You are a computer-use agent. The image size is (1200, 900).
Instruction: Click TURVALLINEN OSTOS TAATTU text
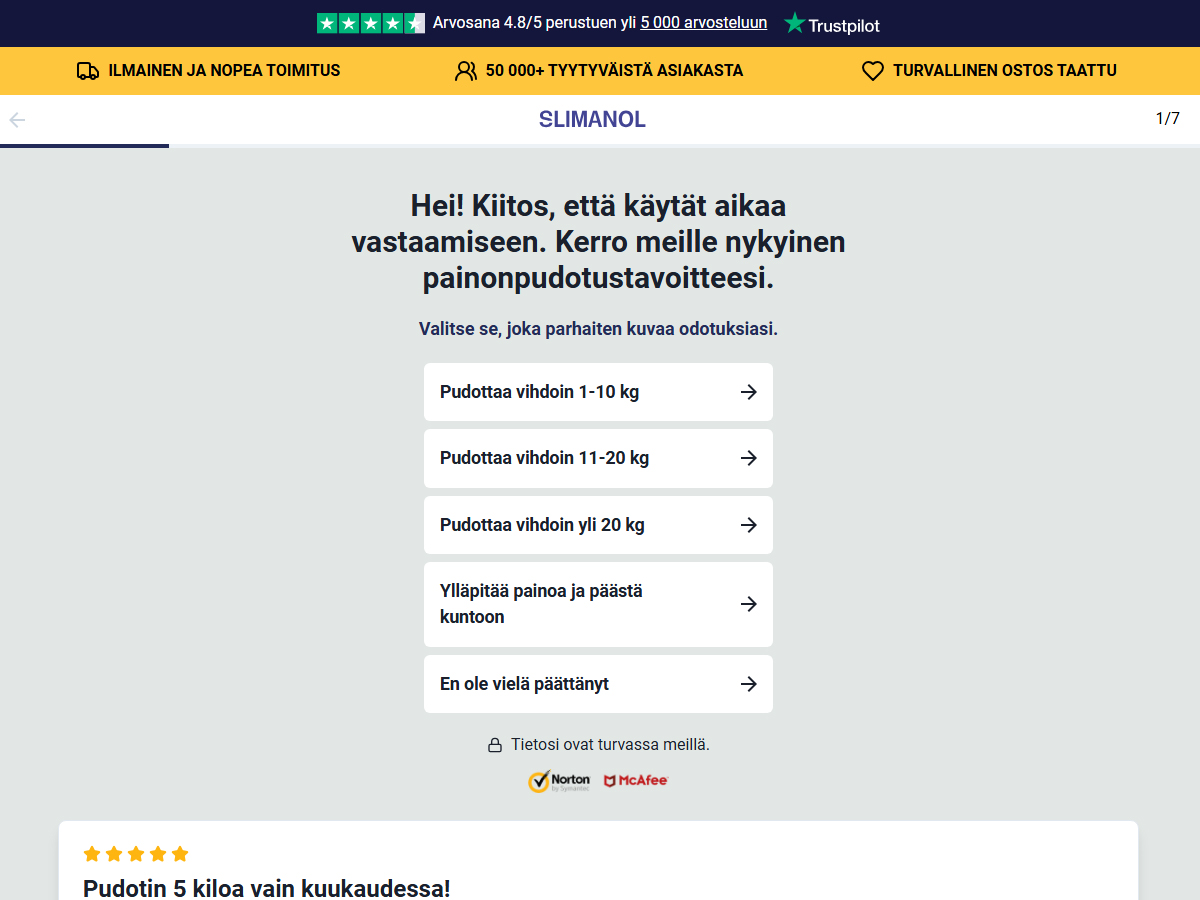1005,71
